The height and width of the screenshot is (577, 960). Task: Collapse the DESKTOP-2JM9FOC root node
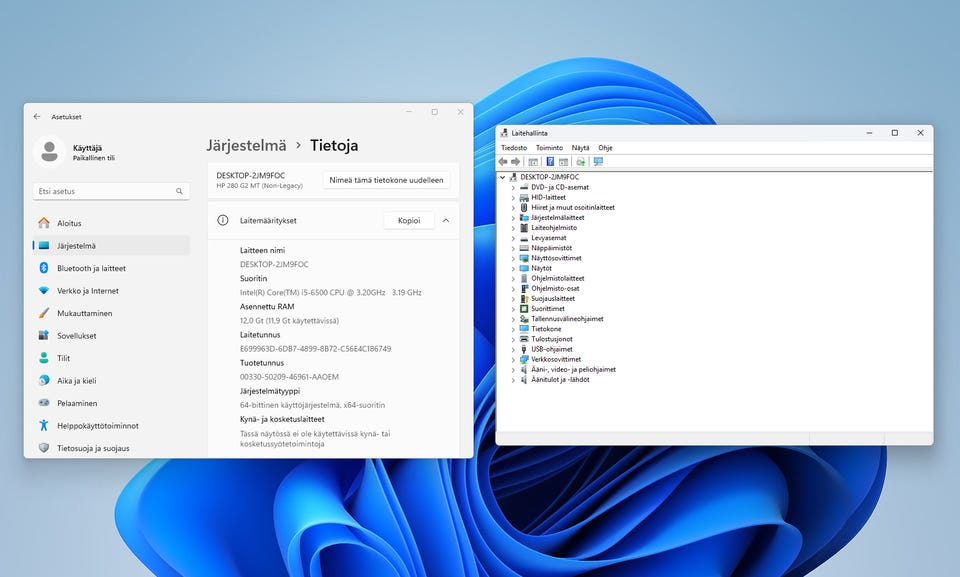point(503,177)
